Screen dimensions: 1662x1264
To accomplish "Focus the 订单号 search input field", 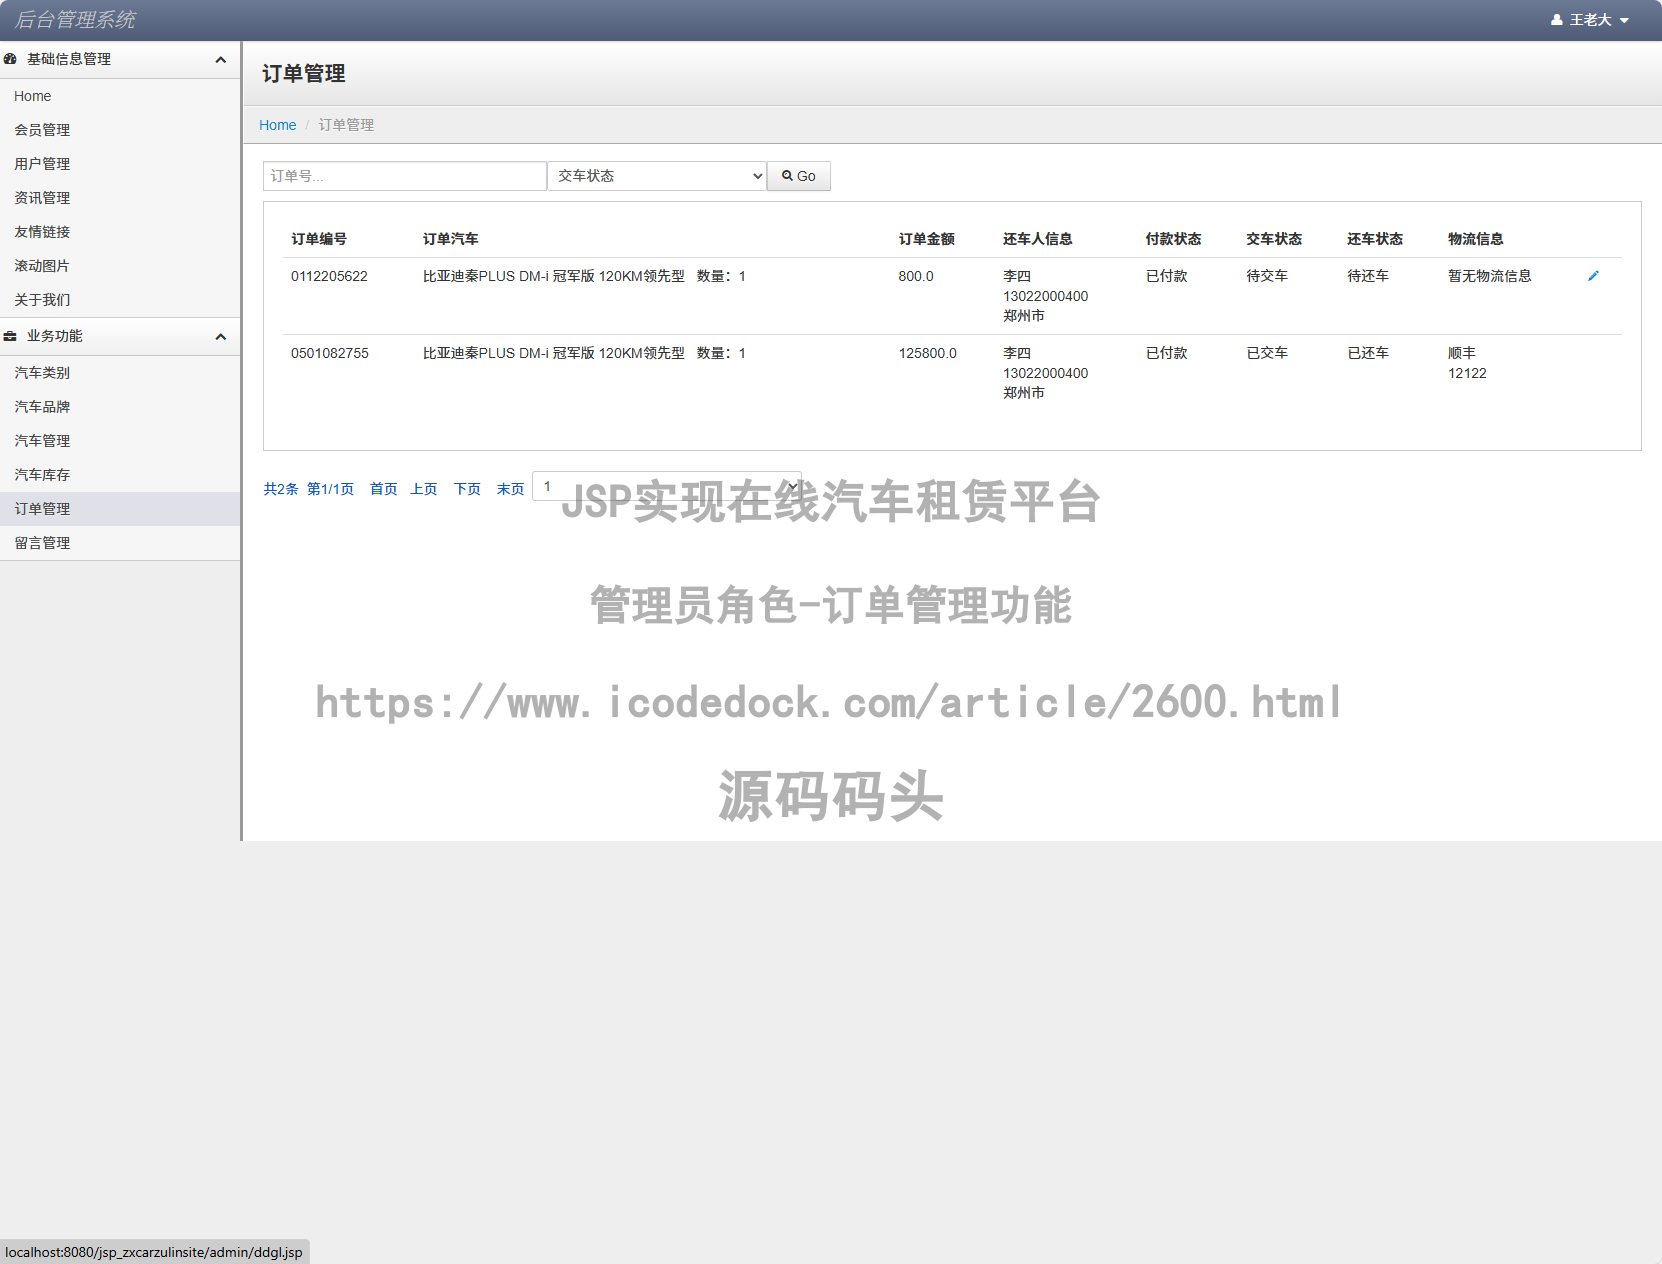I will point(404,176).
